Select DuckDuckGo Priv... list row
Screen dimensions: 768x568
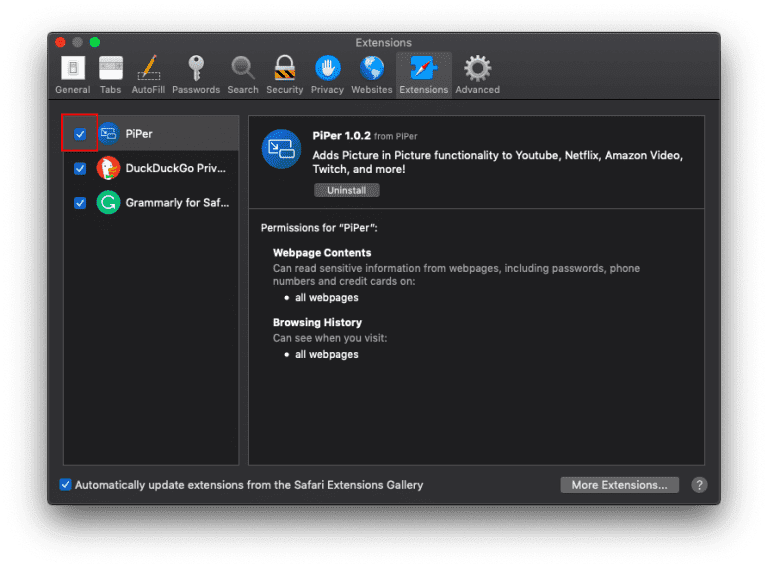tap(151, 168)
